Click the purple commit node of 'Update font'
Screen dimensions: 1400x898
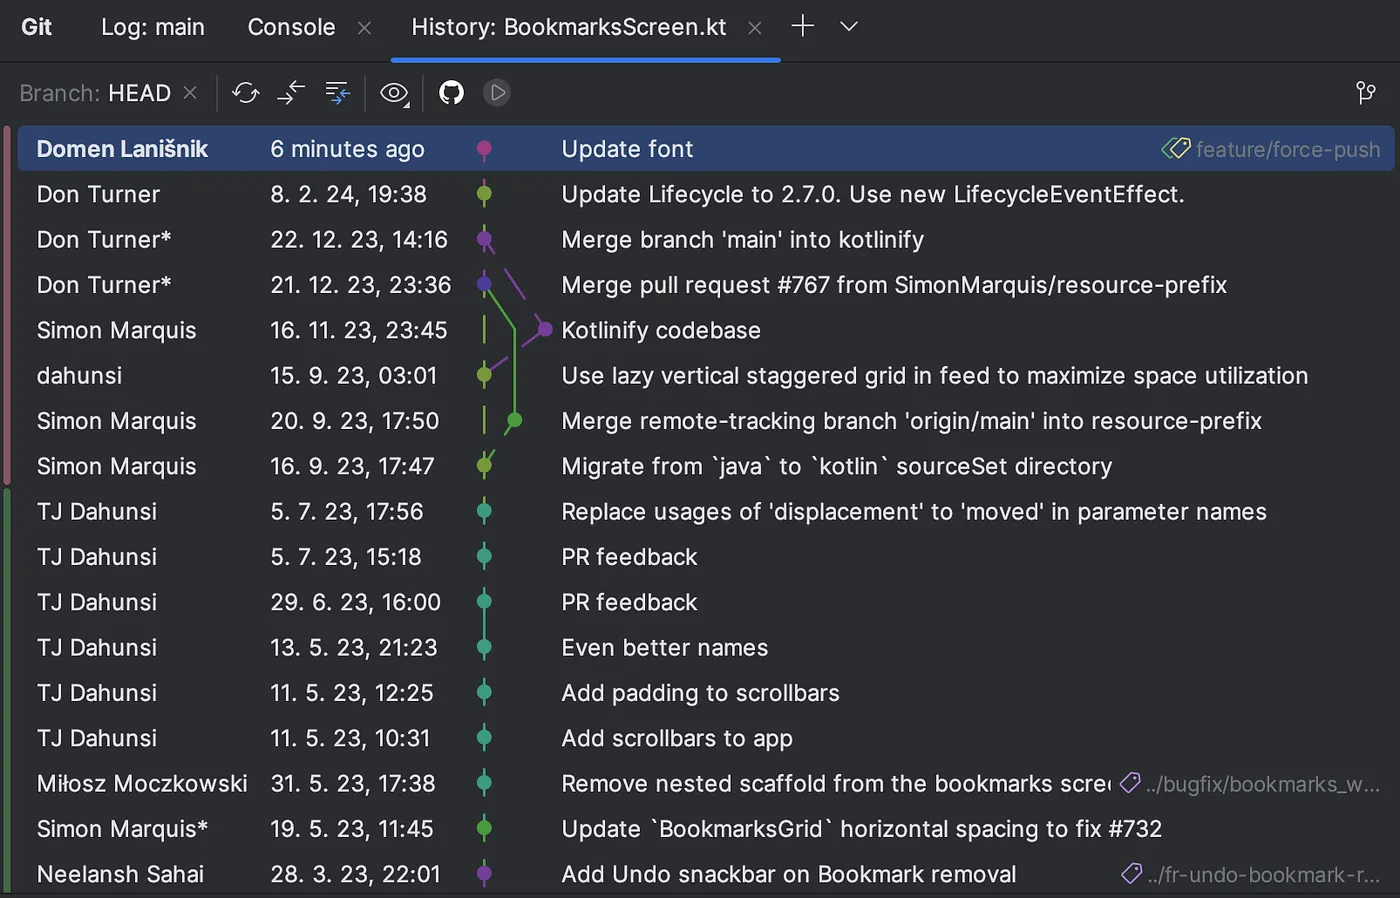pos(484,149)
